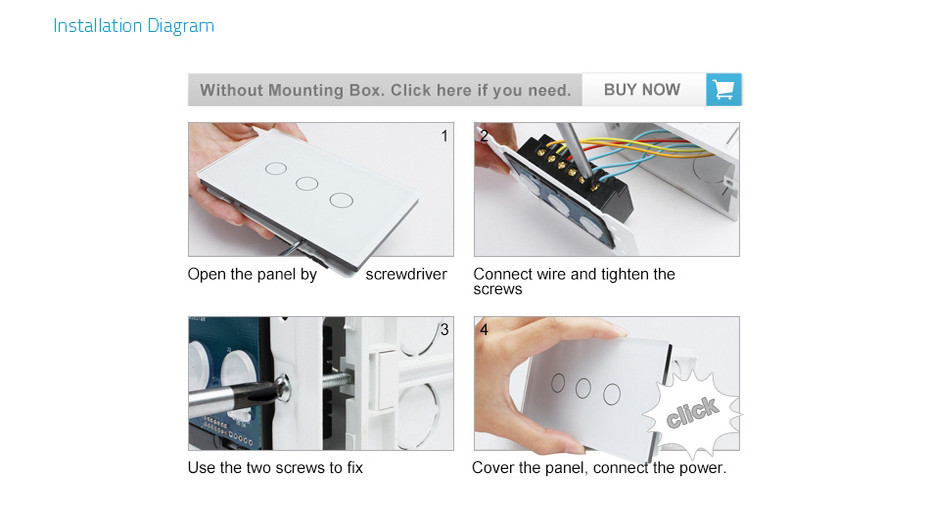Screen dimensions: 930x528
Task: Click the third touch circle in step 1
Action: pyautogui.click(x=341, y=200)
